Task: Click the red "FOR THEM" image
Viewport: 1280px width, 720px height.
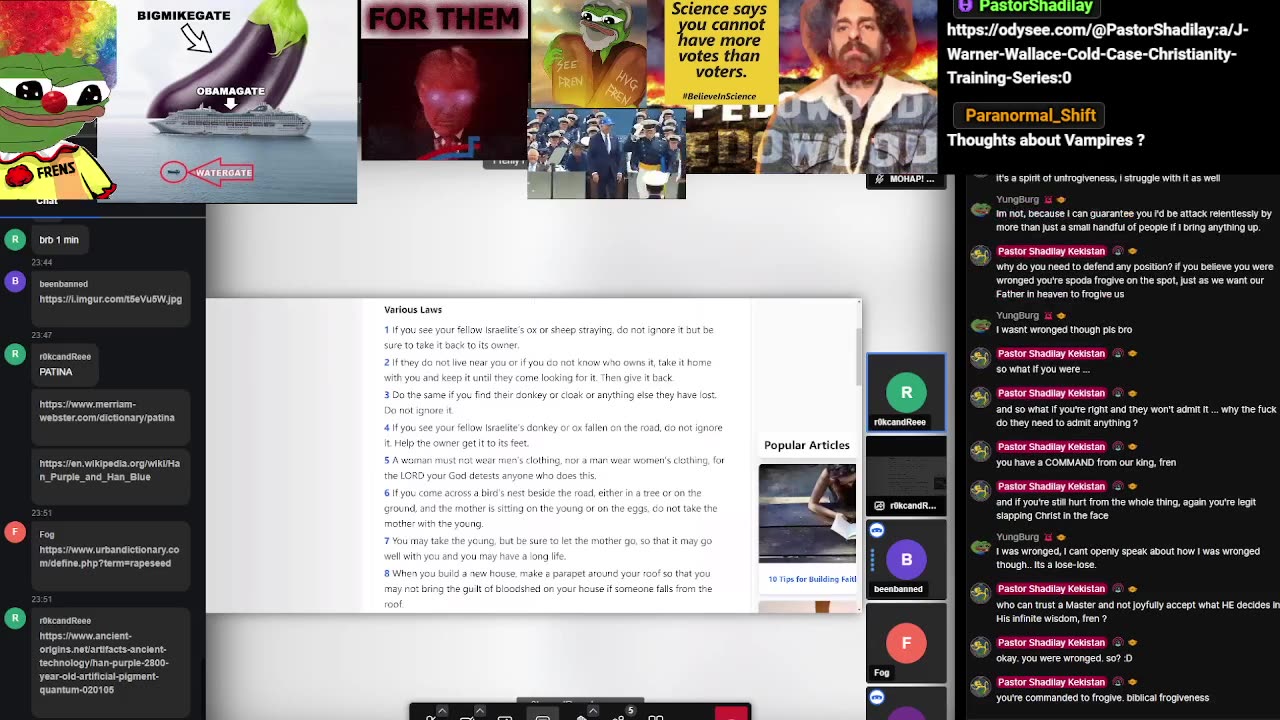Action: [x=444, y=80]
